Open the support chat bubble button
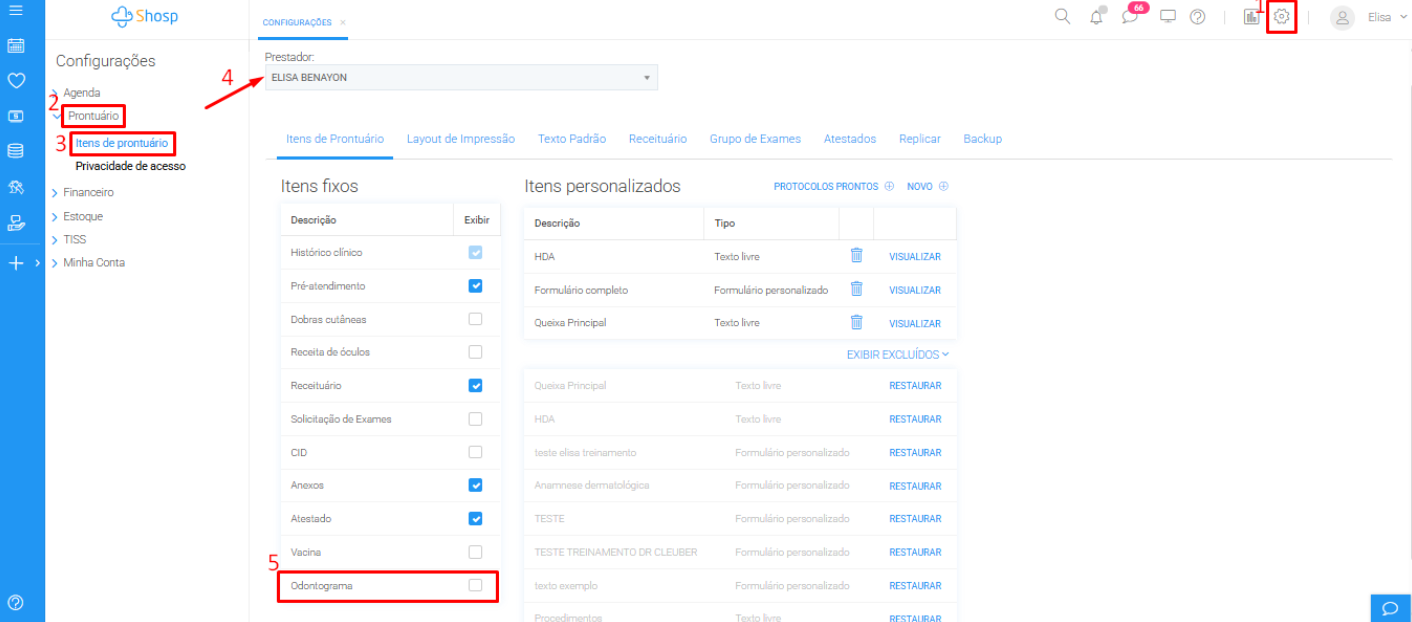 tap(1390, 607)
